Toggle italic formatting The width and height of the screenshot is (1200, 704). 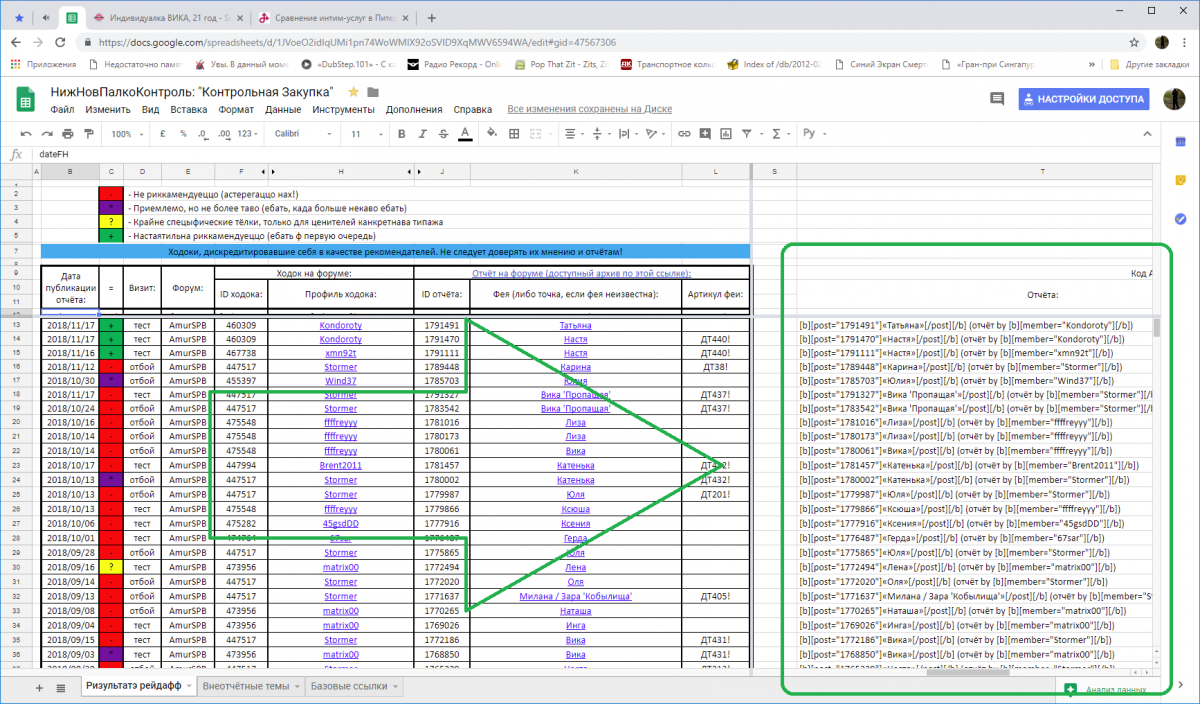click(422, 133)
